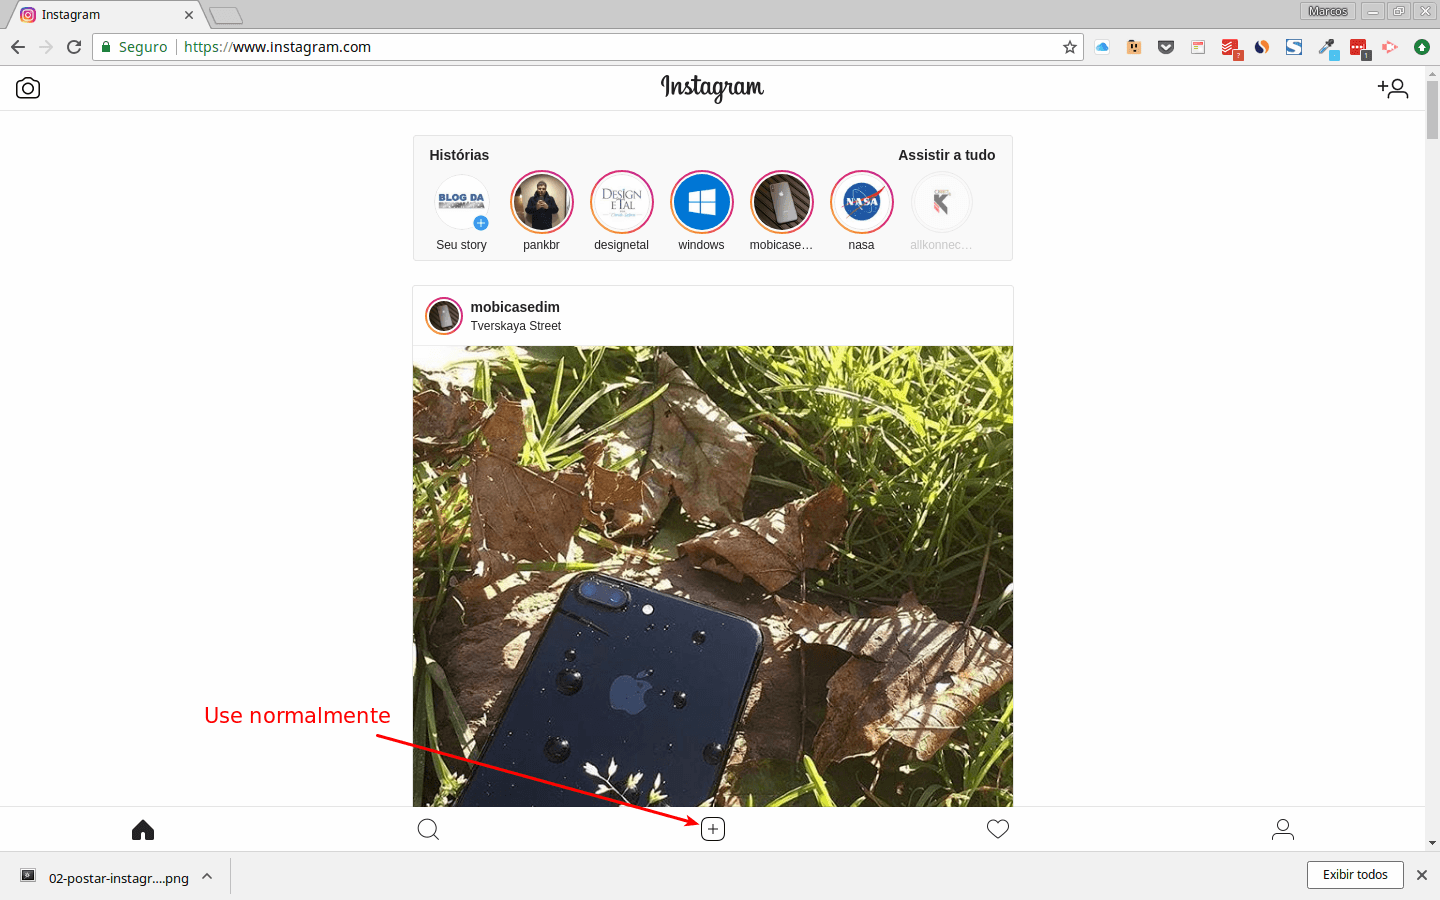
Task: Click Exibir todos downloads button
Action: (x=1355, y=875)
